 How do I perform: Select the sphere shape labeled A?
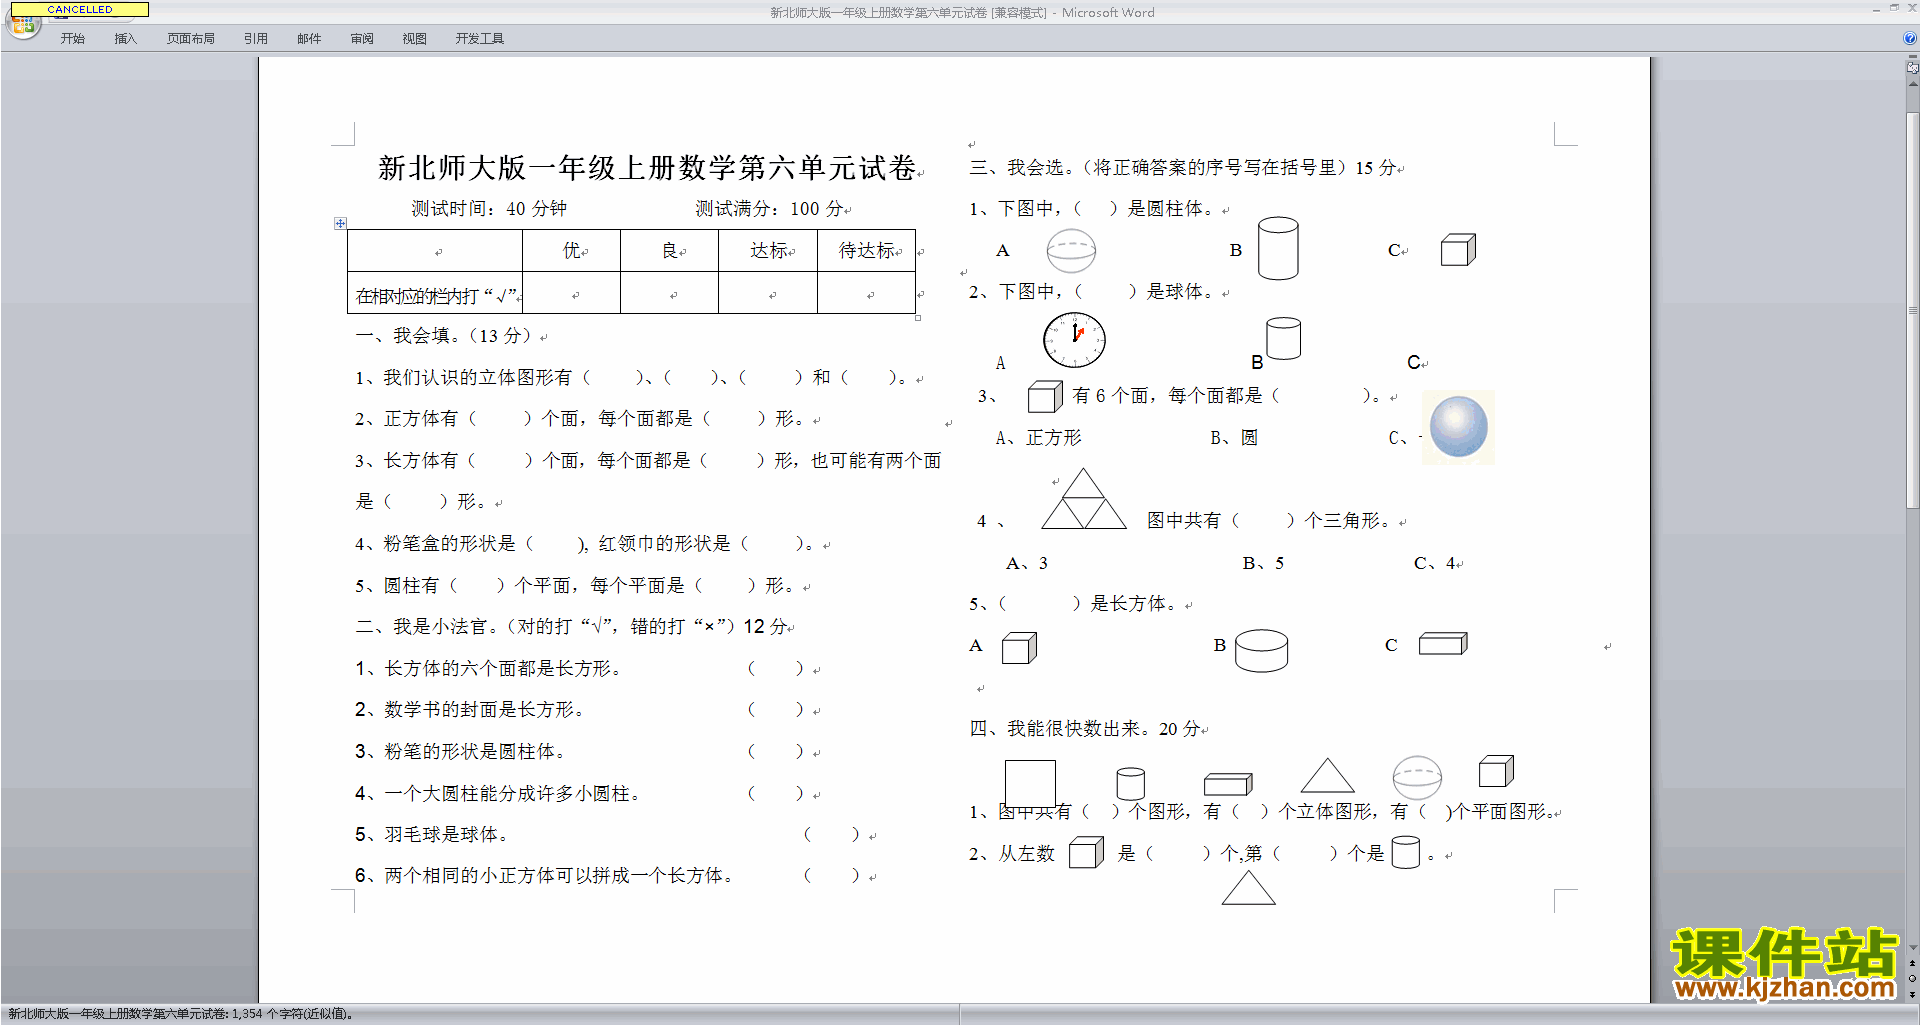click(1071, 251)
